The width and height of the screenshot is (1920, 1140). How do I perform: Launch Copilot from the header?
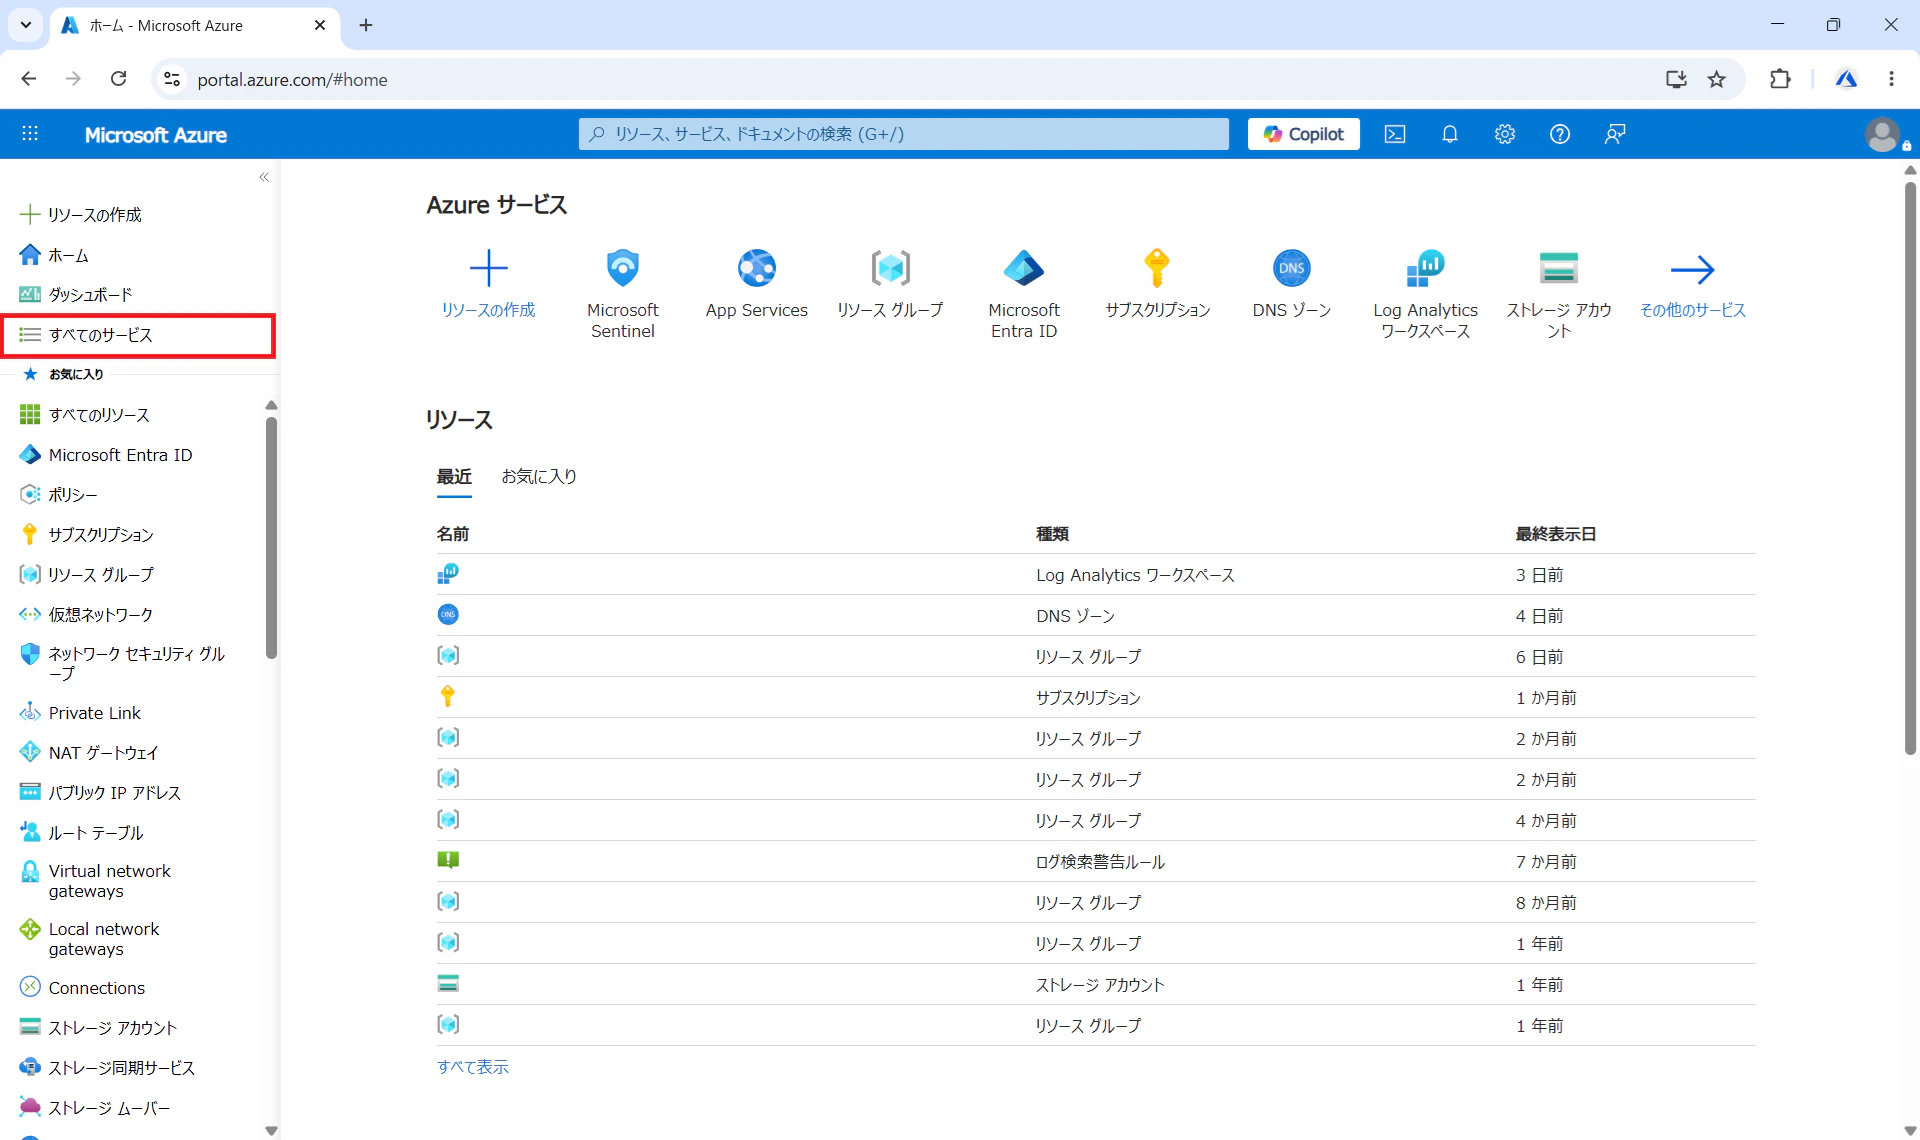[x=1304, y=134]
